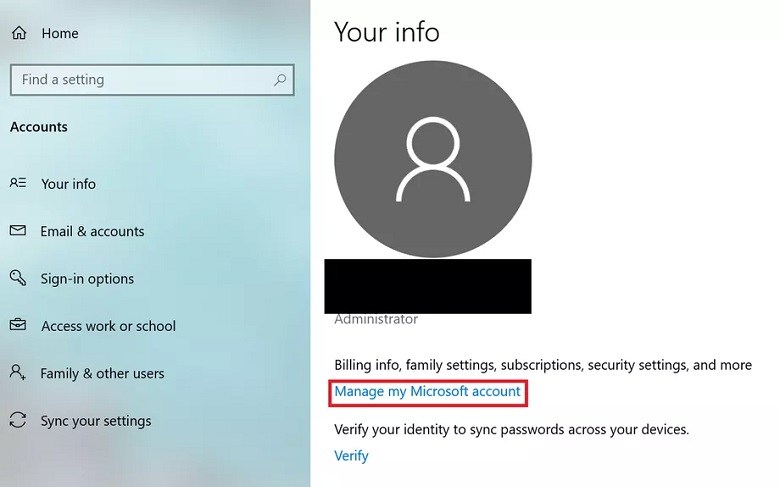Click the Verify link
Image resolution: width=780 pixels, height=487 pixels.
pos(351,456)
